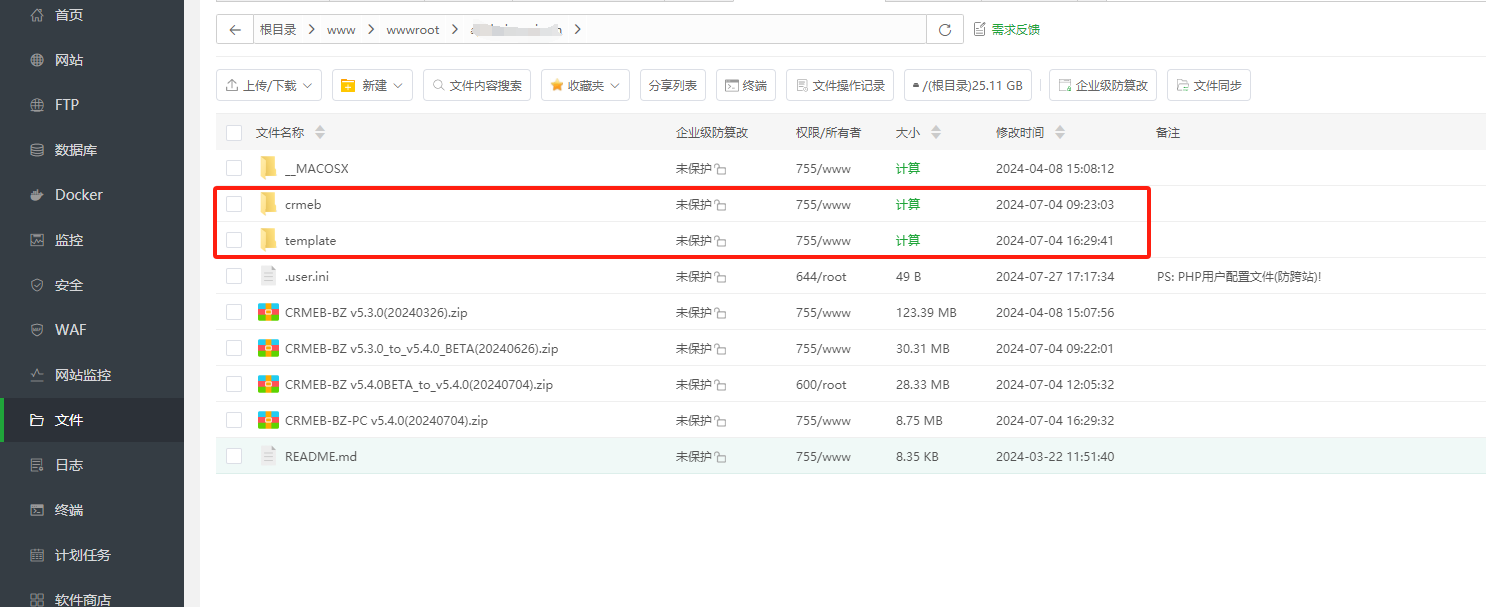
Task: Click the 需求反馈 link
Action: point(1007,30)
